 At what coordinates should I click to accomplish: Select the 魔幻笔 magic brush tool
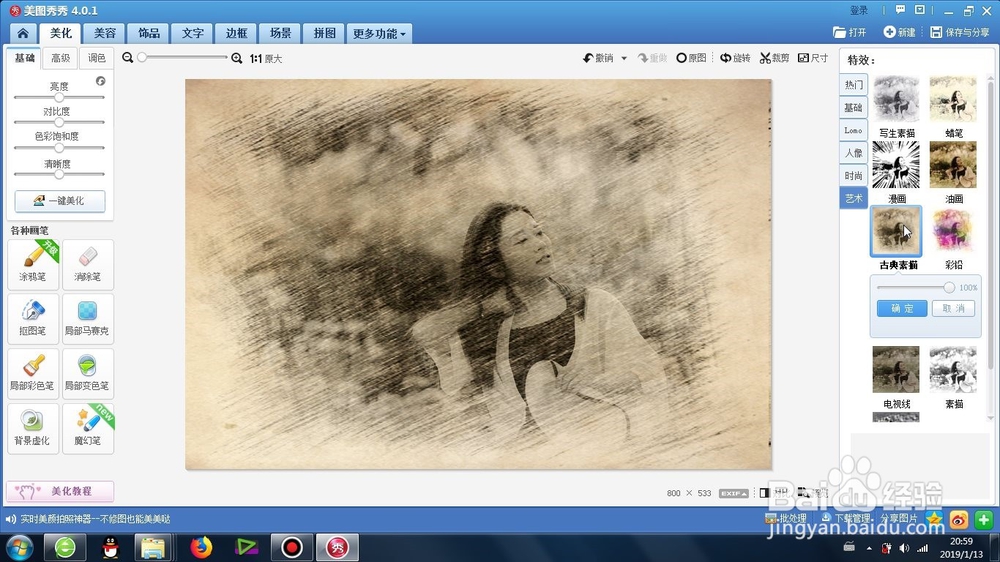[88, 428]
